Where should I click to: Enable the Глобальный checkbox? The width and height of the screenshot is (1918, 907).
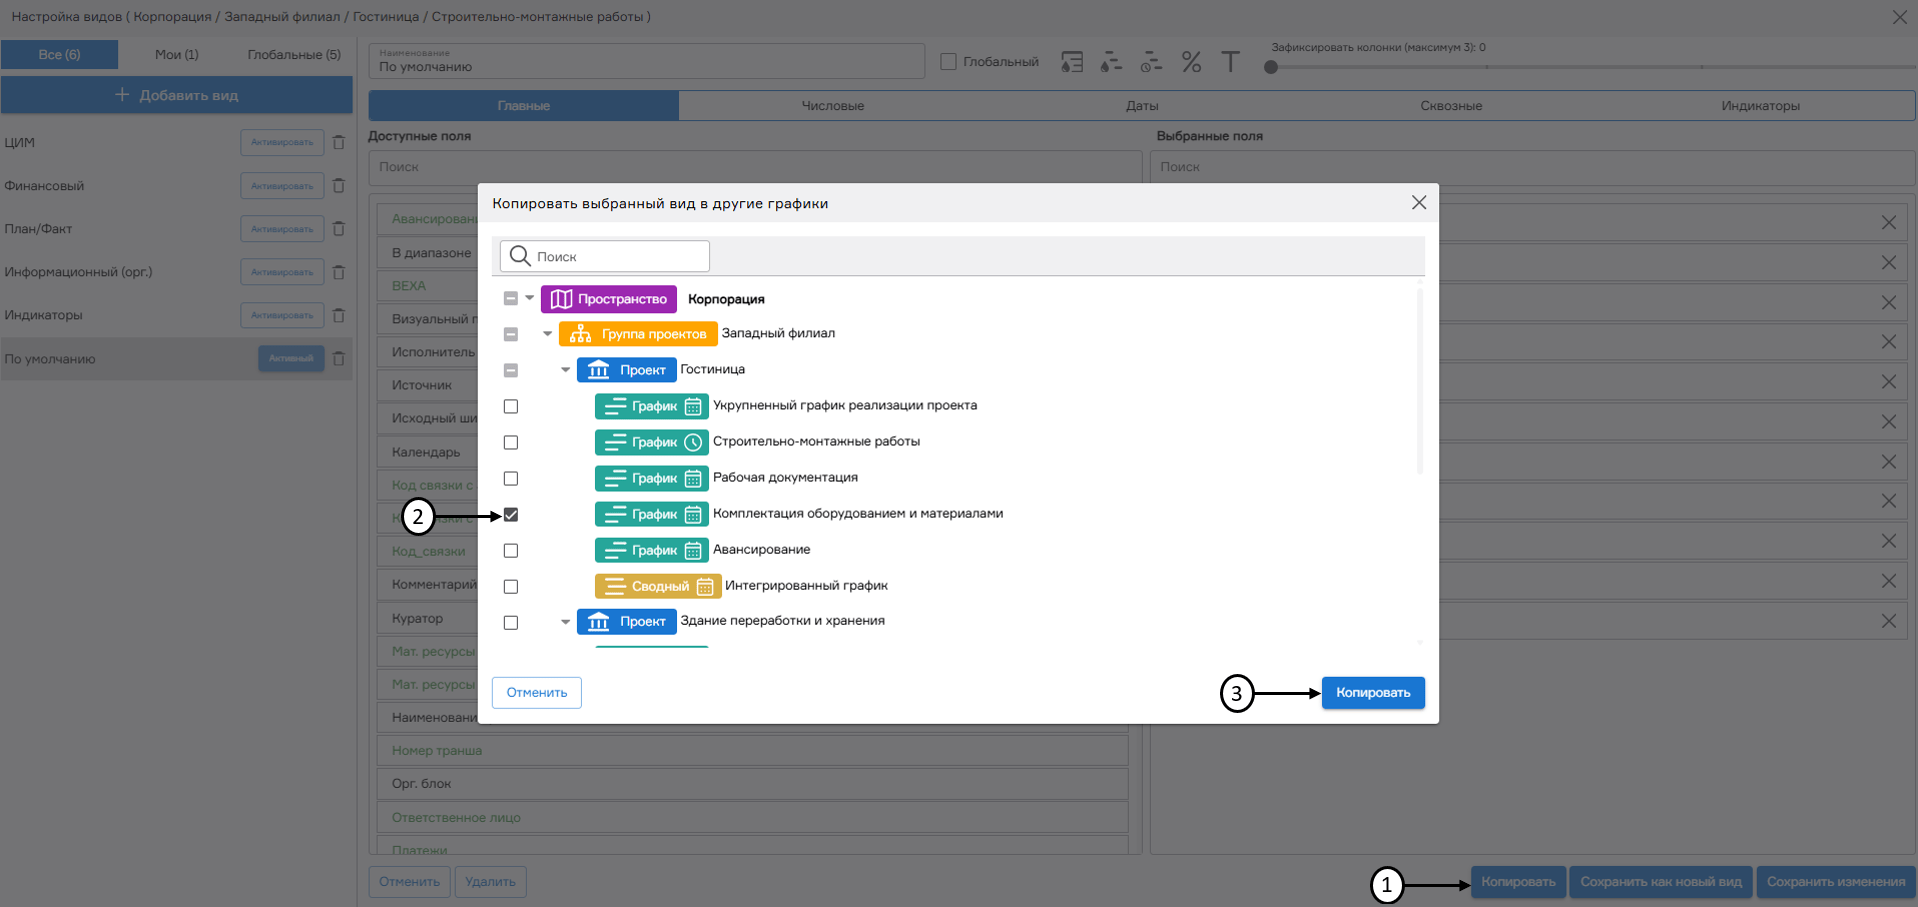point(949,62)
